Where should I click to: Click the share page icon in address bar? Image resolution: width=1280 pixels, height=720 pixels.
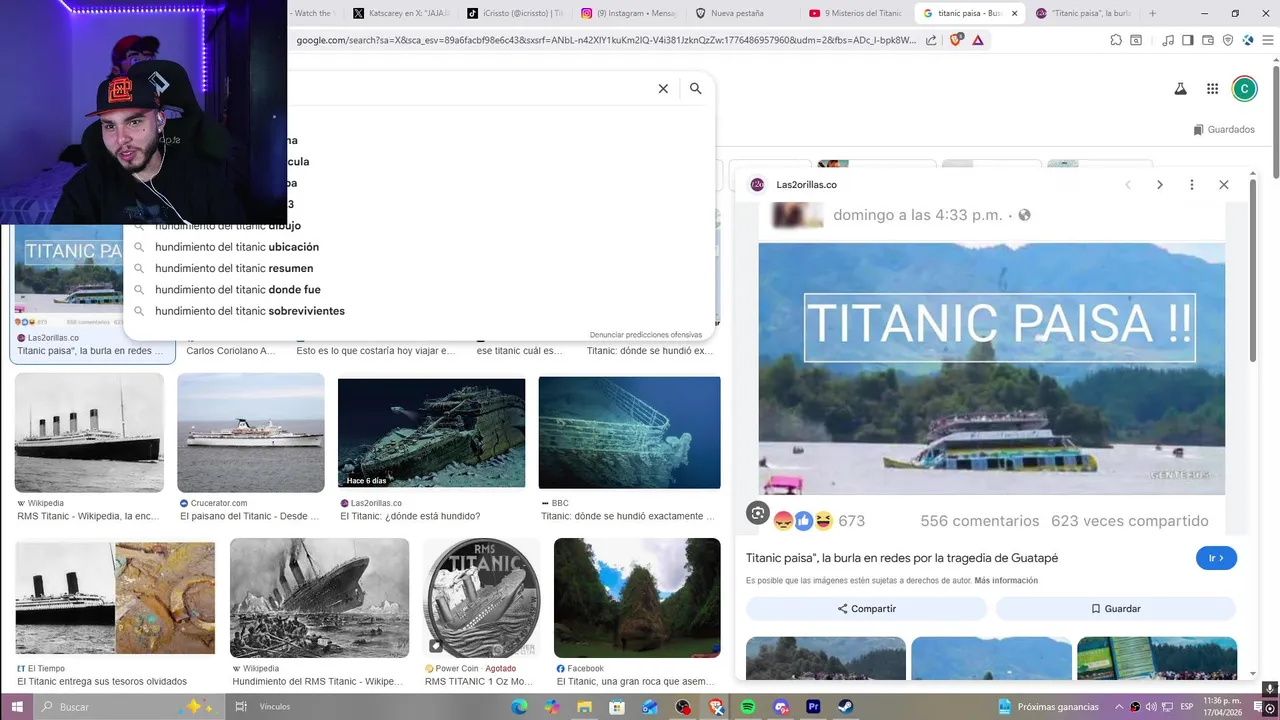(932, 40)
